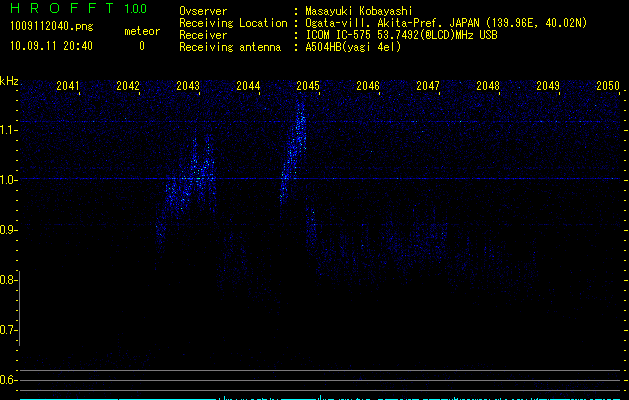Click the Ovserver label
629x400 pixels.
[203, 11]
